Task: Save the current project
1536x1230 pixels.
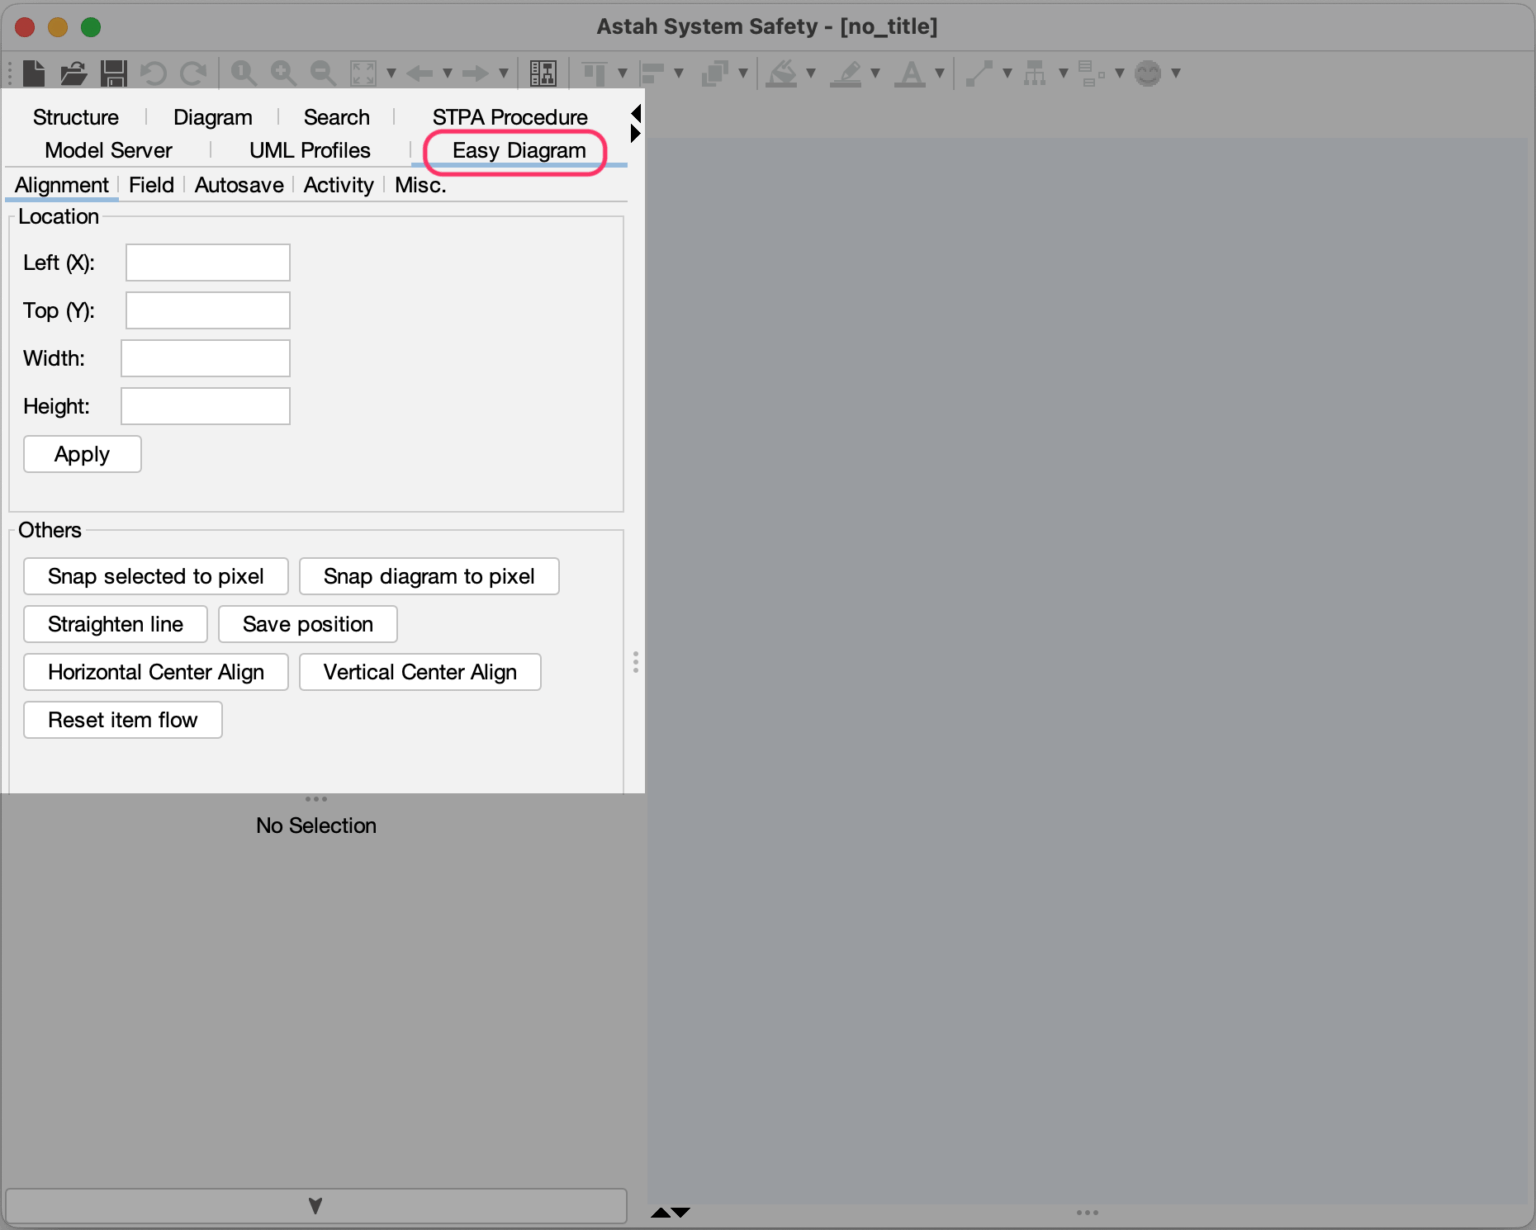Action: click(x=113, y=72)
